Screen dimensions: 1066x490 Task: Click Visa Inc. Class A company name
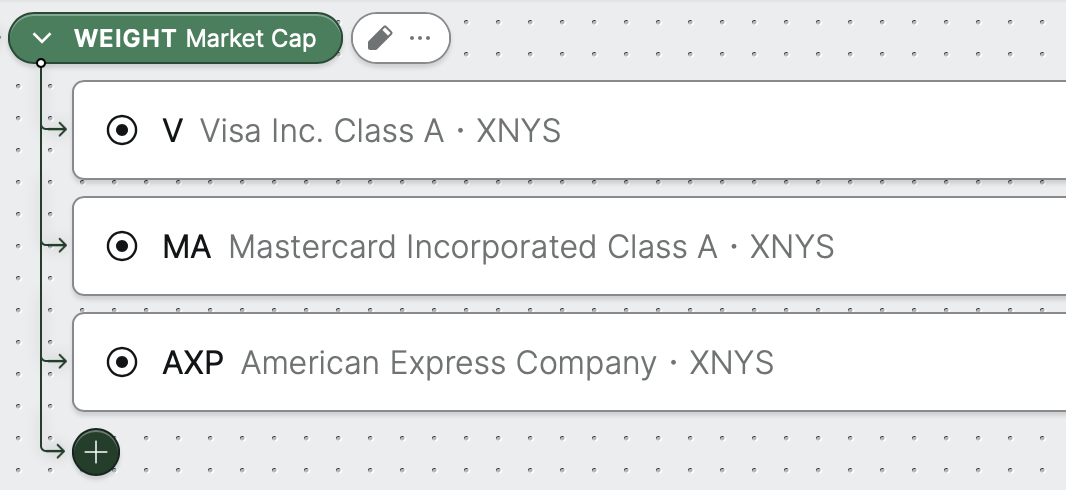[322, 130]
